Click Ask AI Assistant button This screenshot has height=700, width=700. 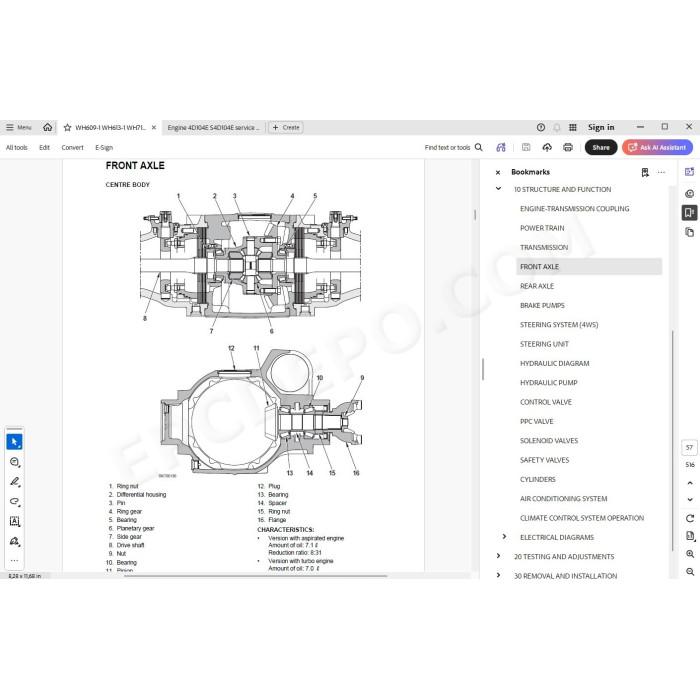(657, 147)
